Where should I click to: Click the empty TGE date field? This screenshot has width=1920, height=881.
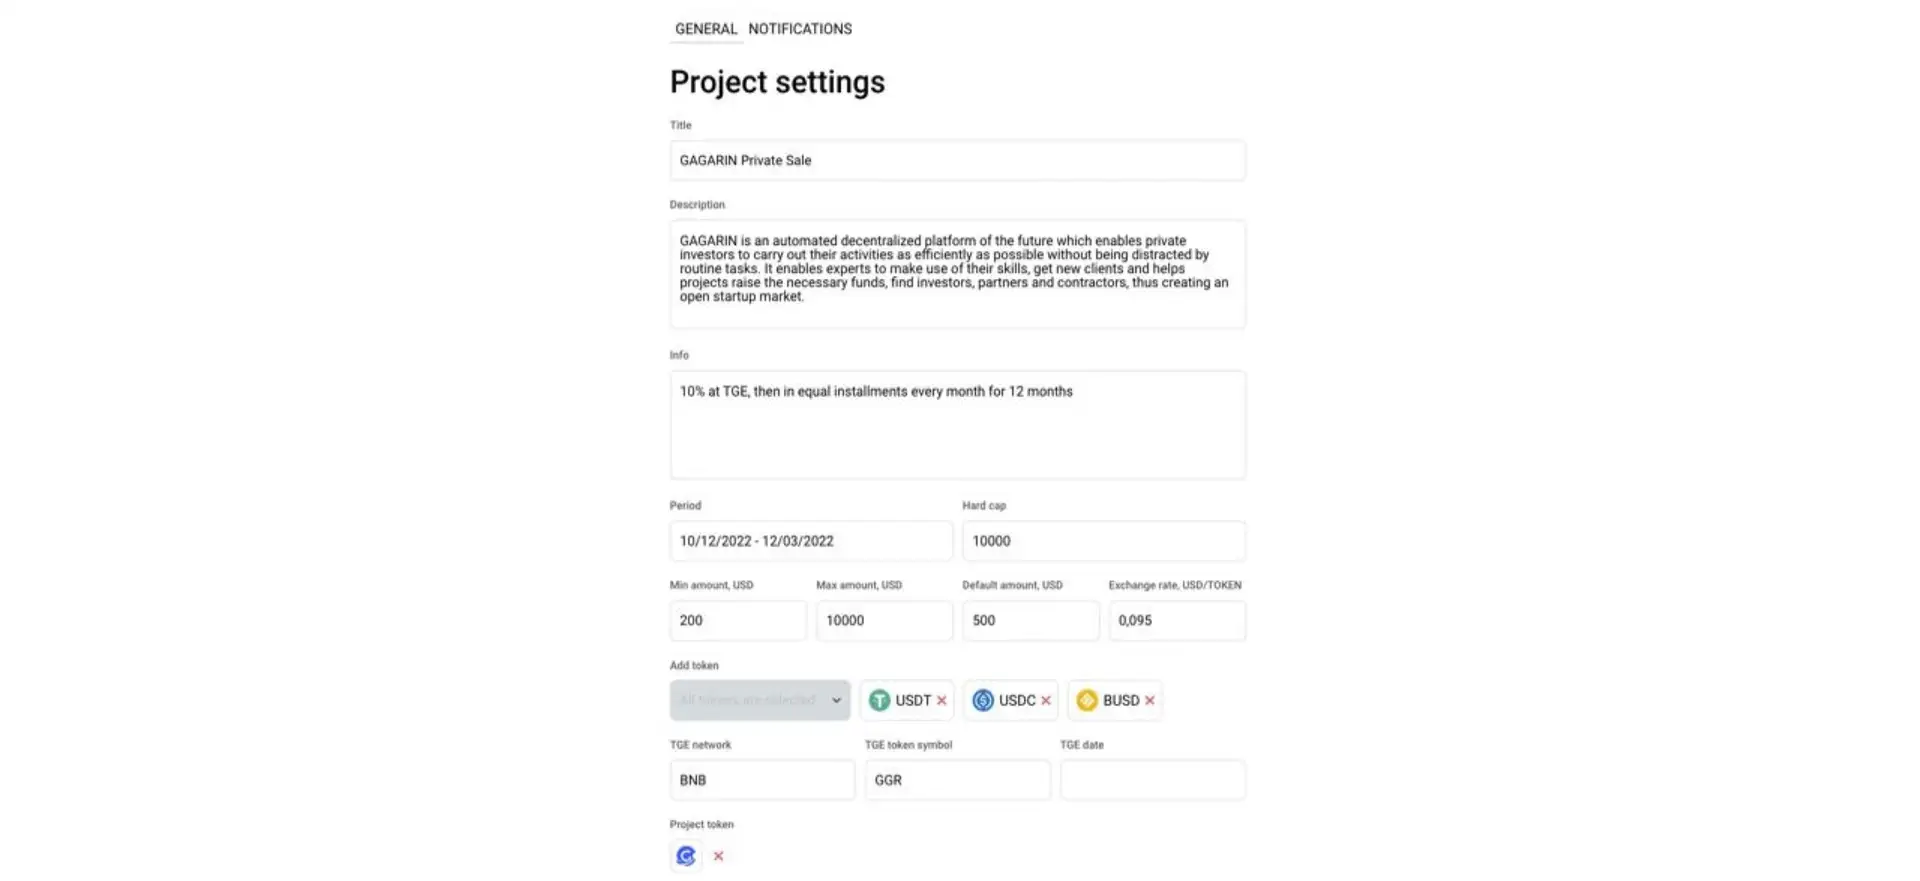(x=1152, y=780)
